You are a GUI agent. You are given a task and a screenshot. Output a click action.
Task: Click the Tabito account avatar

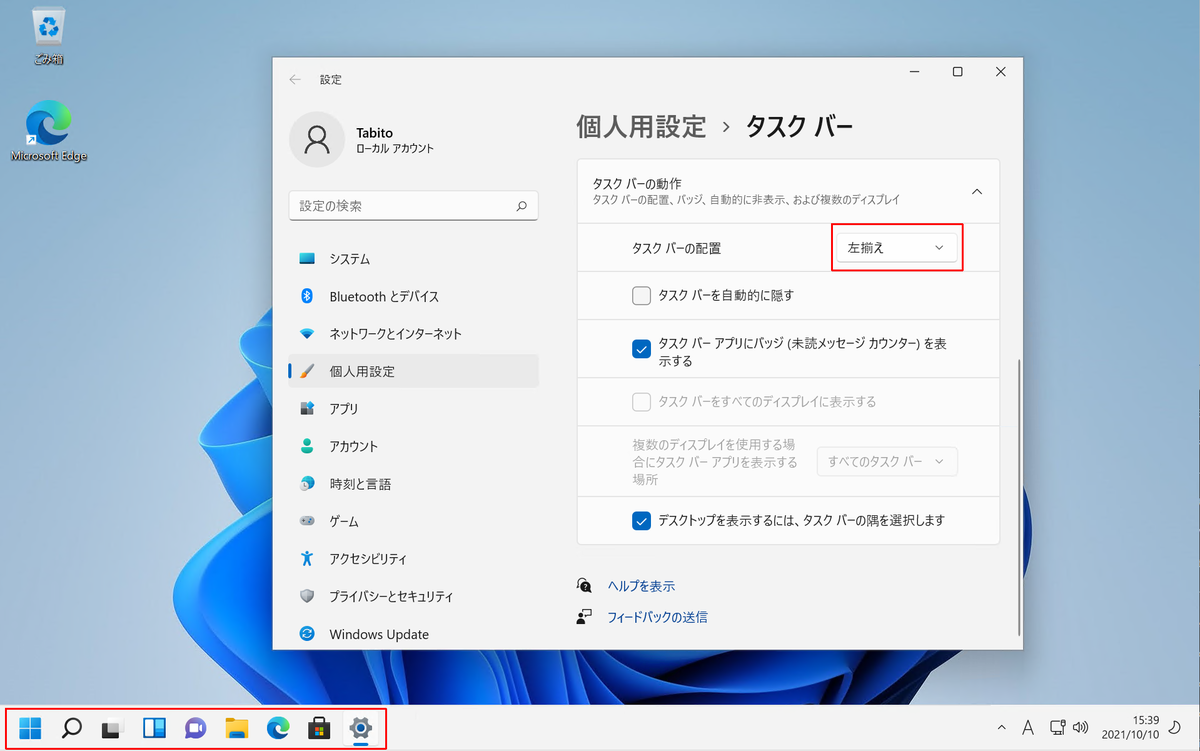(317, 140)
